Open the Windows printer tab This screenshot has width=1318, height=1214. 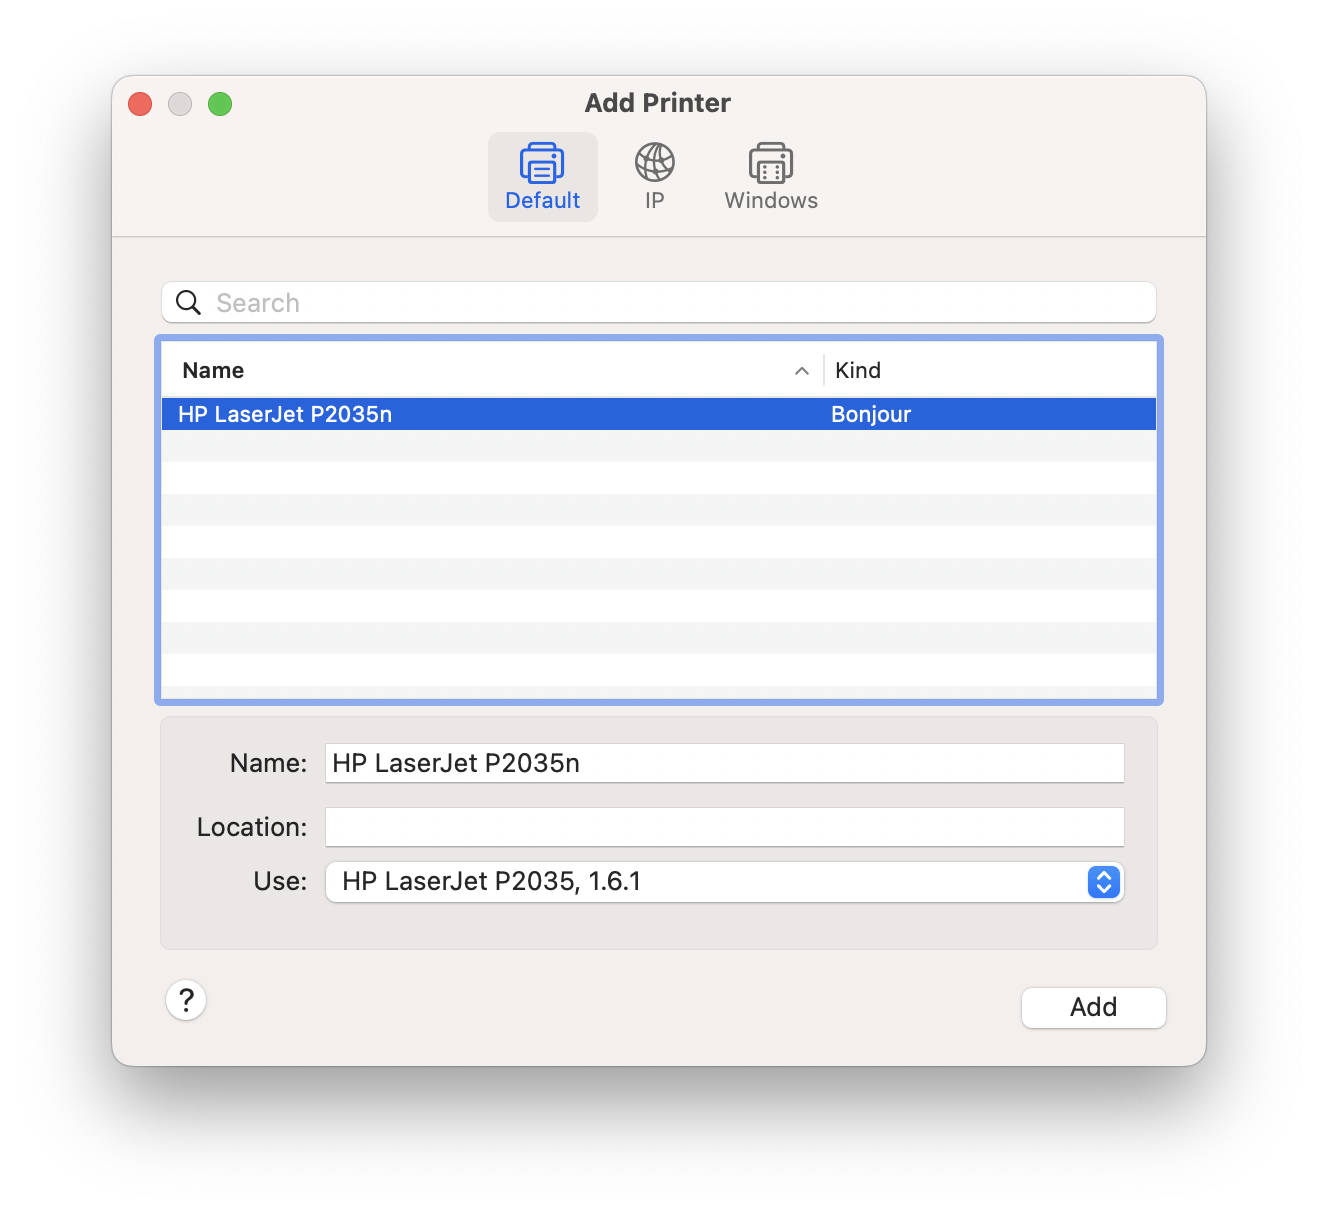click(x=771, y=177)
